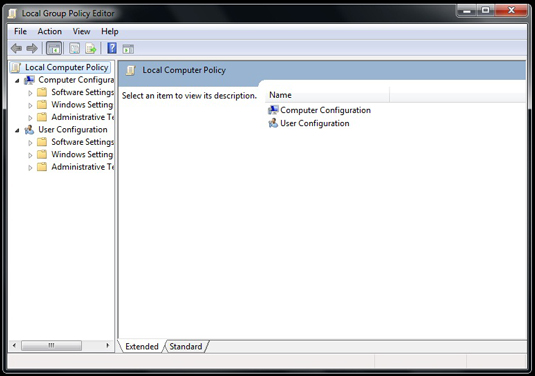Click Administrative Templates folder icon under User Configuration
The image size is (535, 376).
tap(42, 167)
